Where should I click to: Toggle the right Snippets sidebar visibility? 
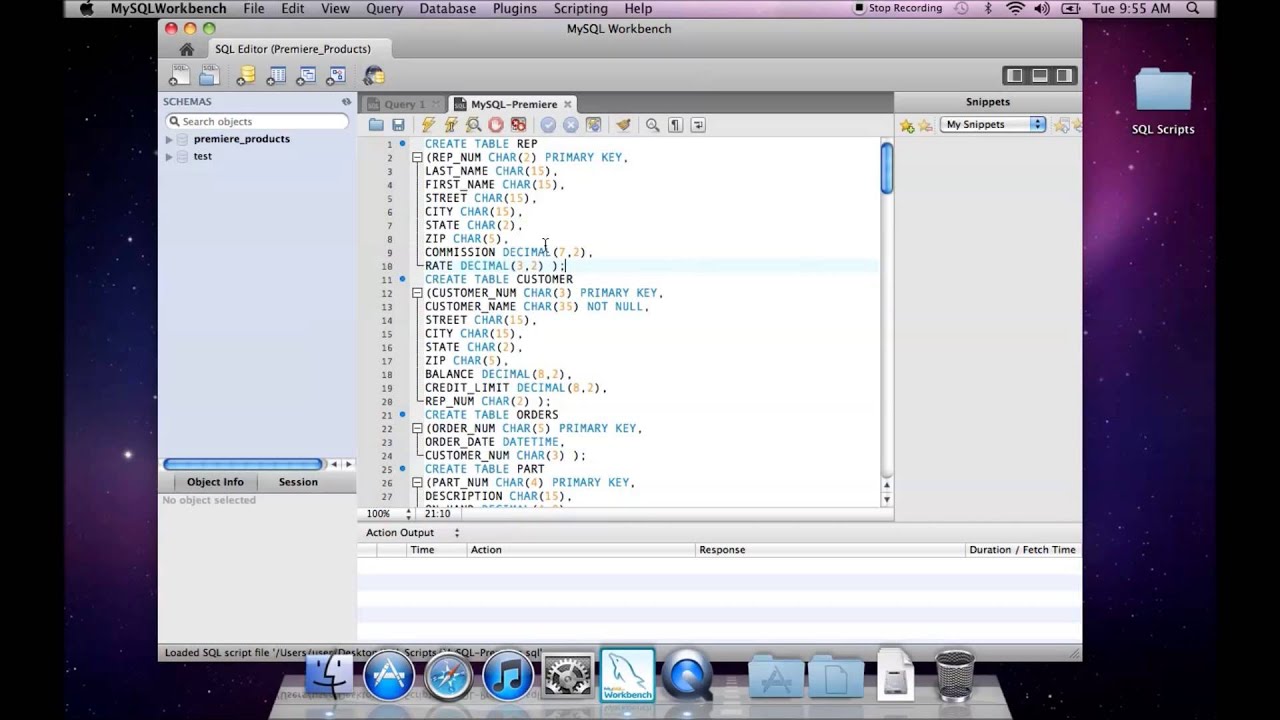pyautogui.click(x=1064, y=75)
